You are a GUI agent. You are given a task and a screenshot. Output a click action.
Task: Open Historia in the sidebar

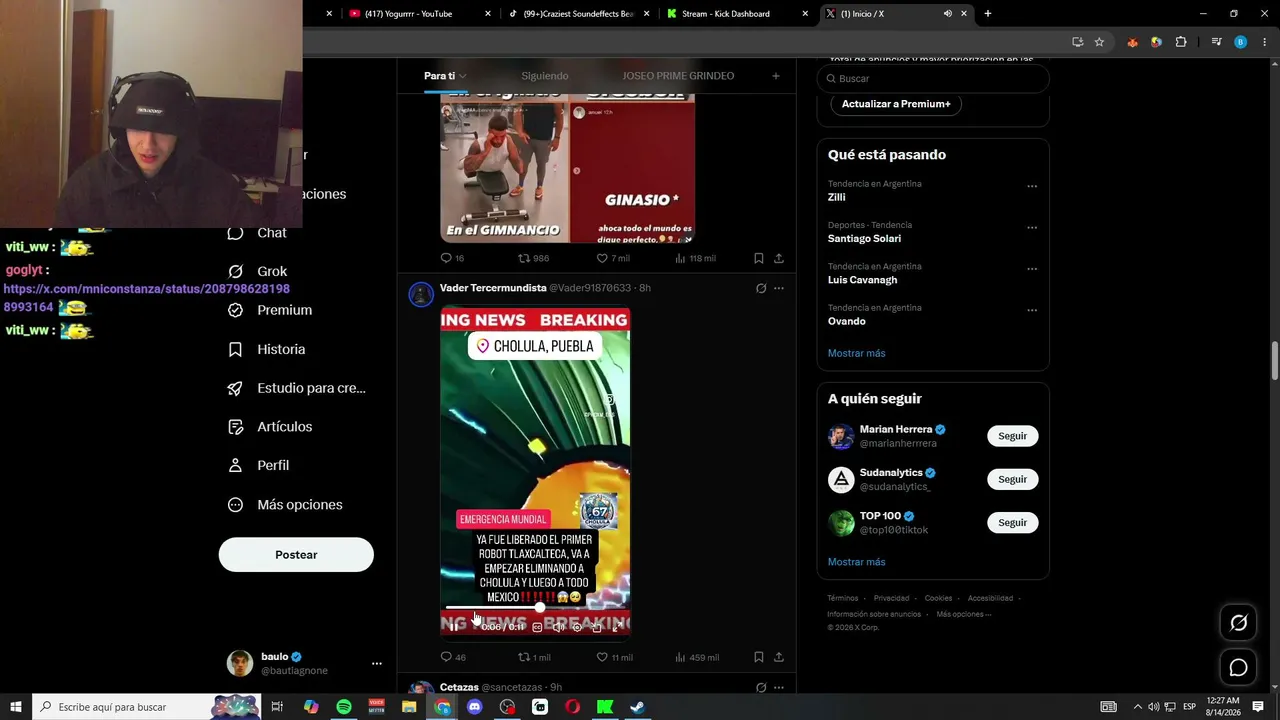click(x=266, y=349)
